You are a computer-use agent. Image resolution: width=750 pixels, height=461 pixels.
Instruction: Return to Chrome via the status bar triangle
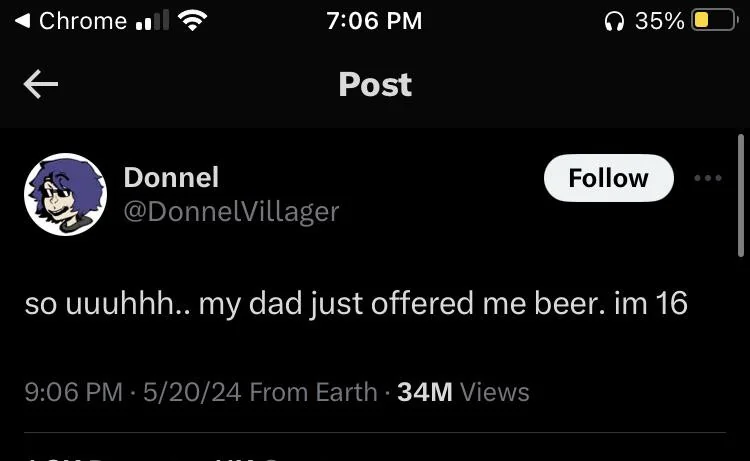[x=22, y=21]
